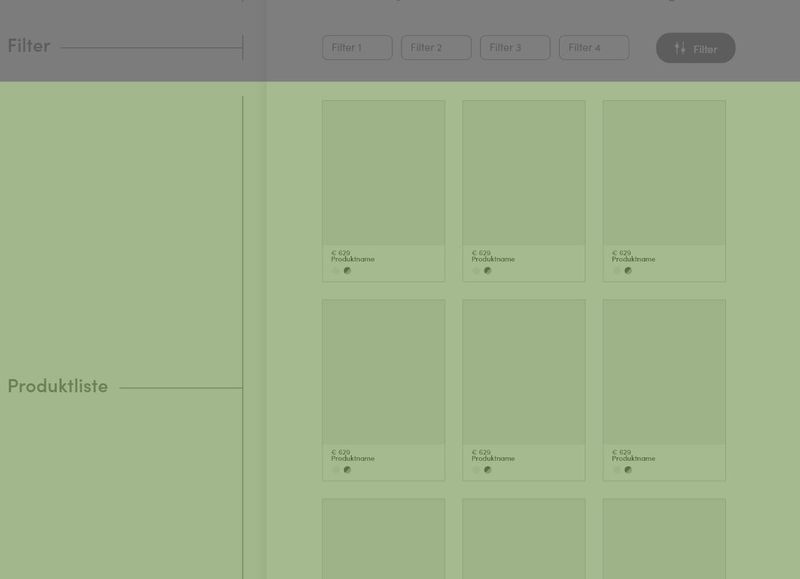Open the middle product card in the second row

pyautogui.click(x=524, y=390)
